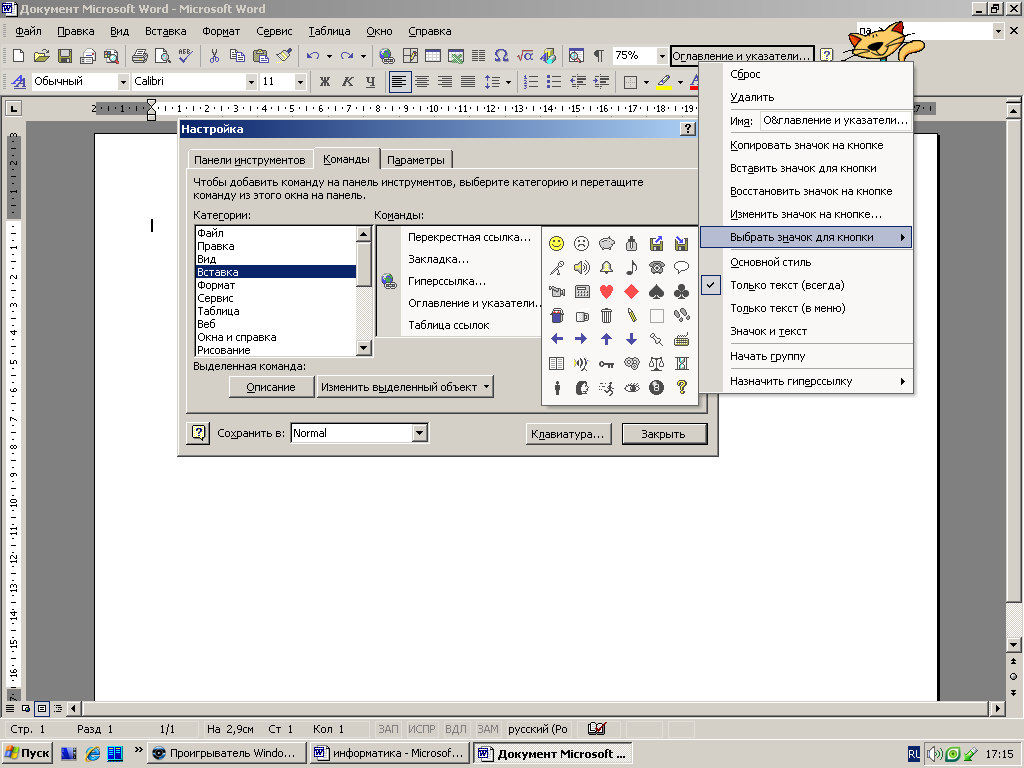This screenshot has width=1024, height=768.
Task: Open the font name Calibri dropdown
Action: click(x=251, y=82)
